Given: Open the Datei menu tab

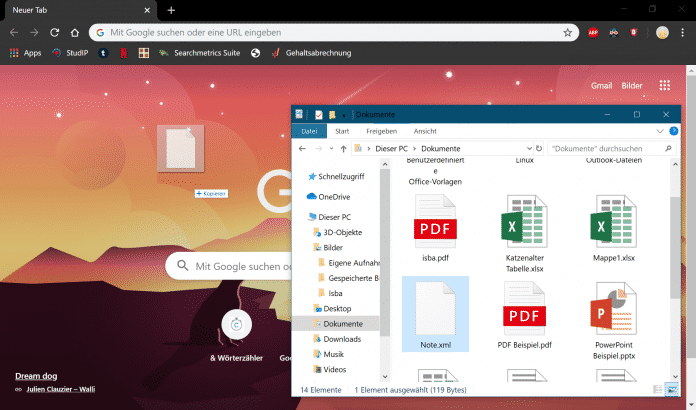Looking at the screenshot, I should (x=309, y=131).
